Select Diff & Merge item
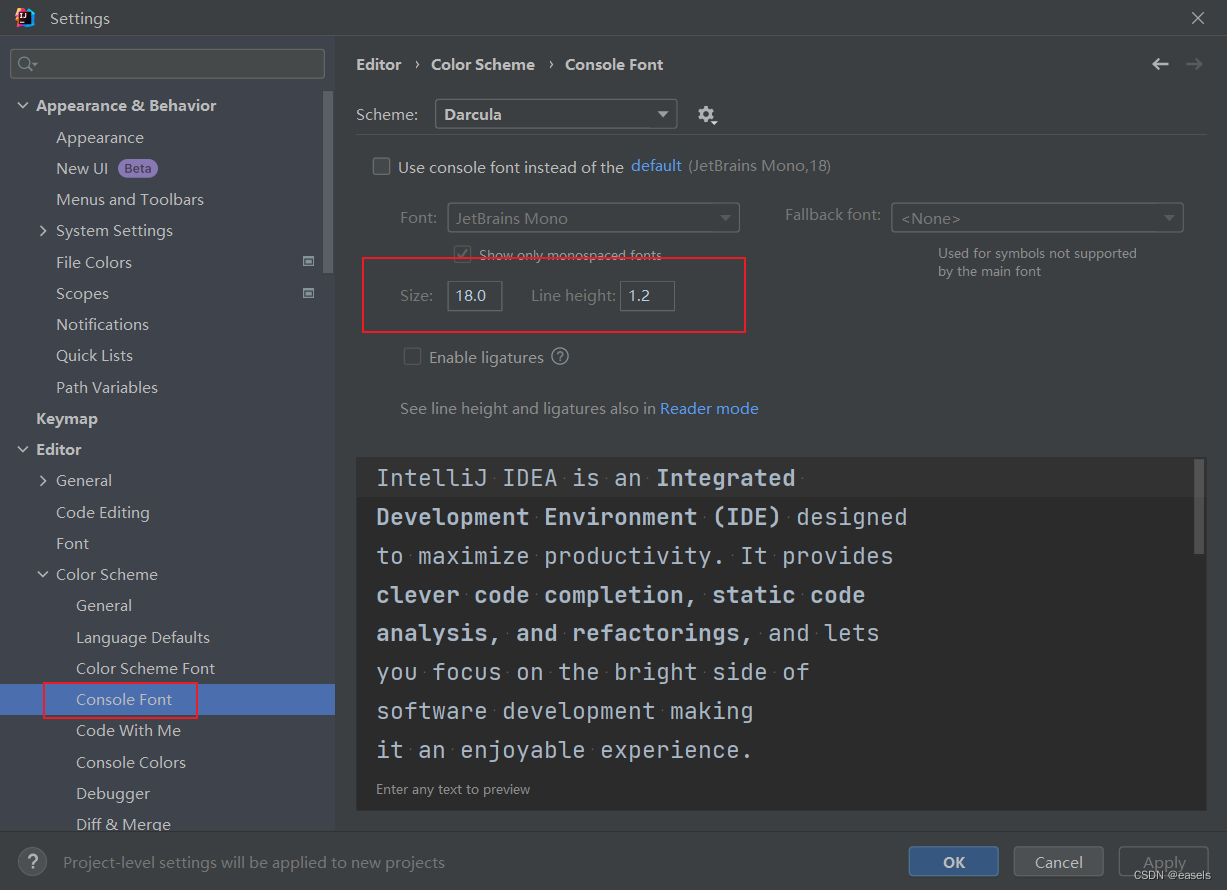 click(x=123, y=824)
